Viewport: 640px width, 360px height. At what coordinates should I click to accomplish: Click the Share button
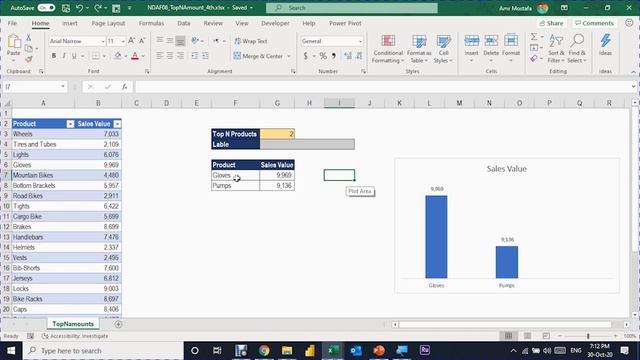tap(551, 23)
